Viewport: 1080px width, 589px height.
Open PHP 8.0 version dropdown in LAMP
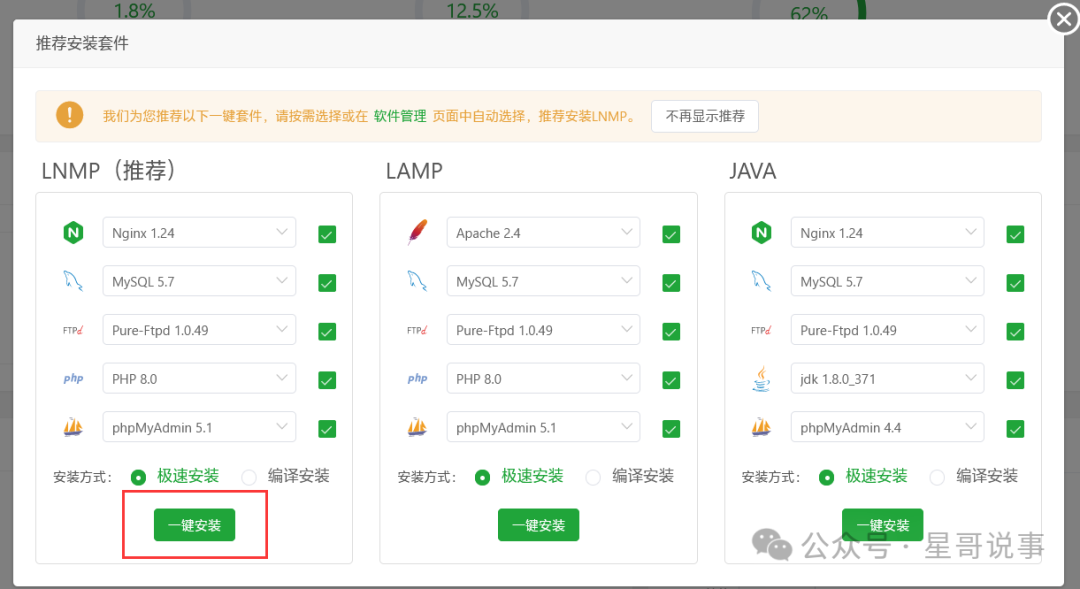(x=543, y=378)
